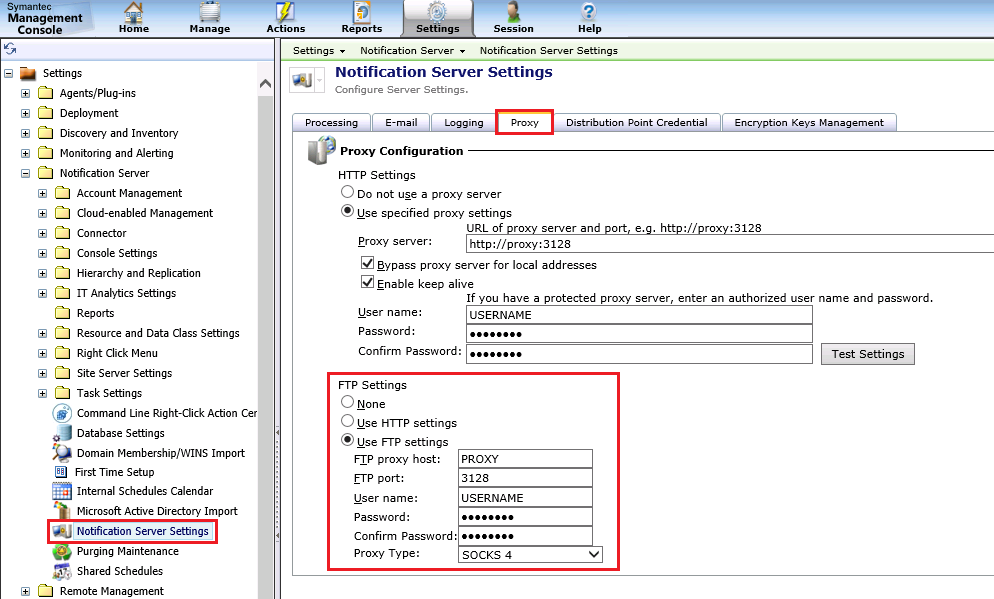Select 'Do not use a proxy server' option
The image size is (994, 599).
347,193
